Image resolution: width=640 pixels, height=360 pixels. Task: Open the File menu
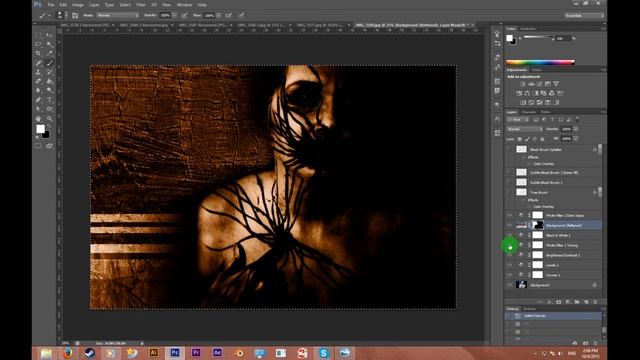pos(51,5)
